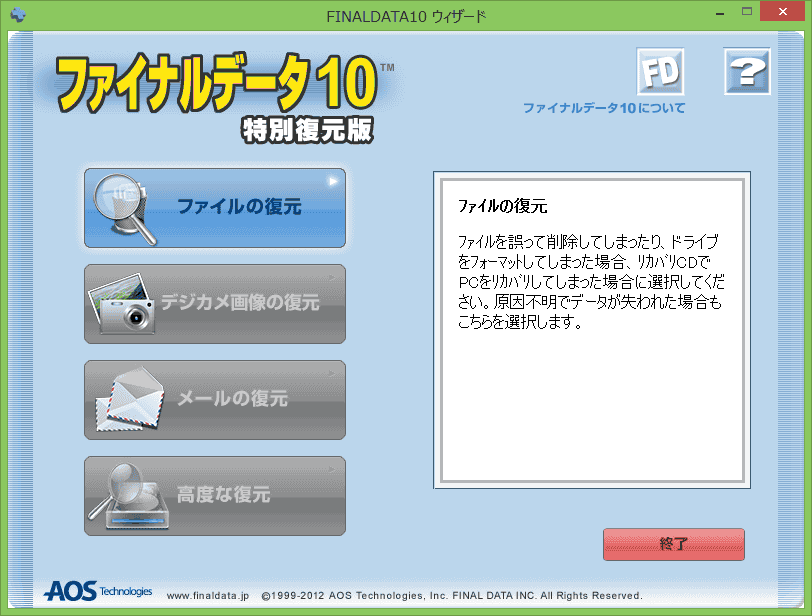Screen dimensions: 812x616
Task: Open help via question mark icon
Action: 747,72
